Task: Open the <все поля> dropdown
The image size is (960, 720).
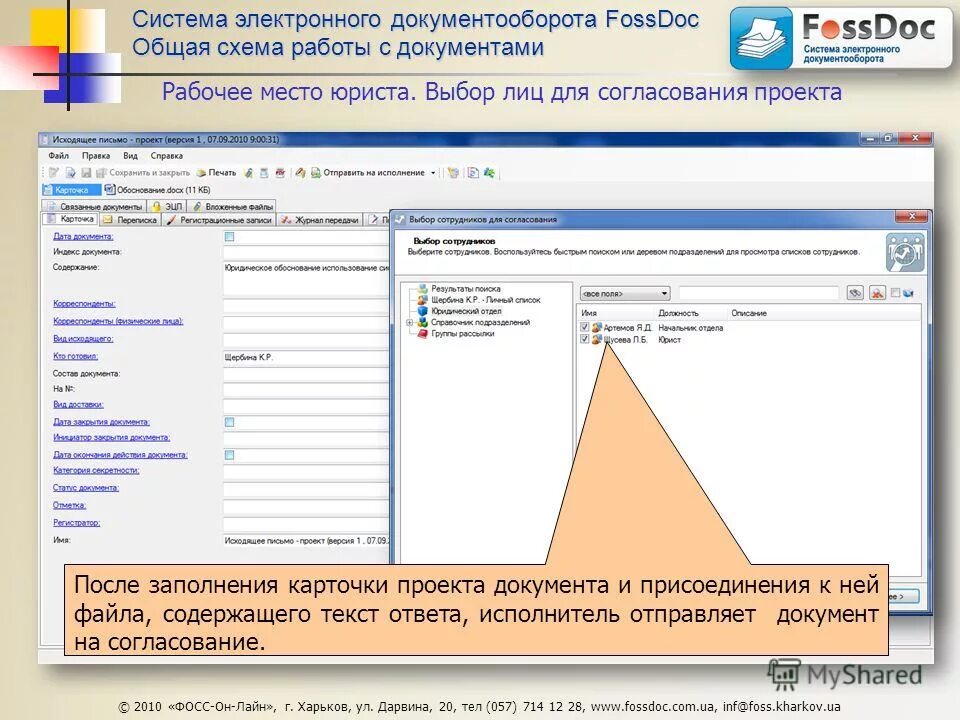Action: coord(664,293)
